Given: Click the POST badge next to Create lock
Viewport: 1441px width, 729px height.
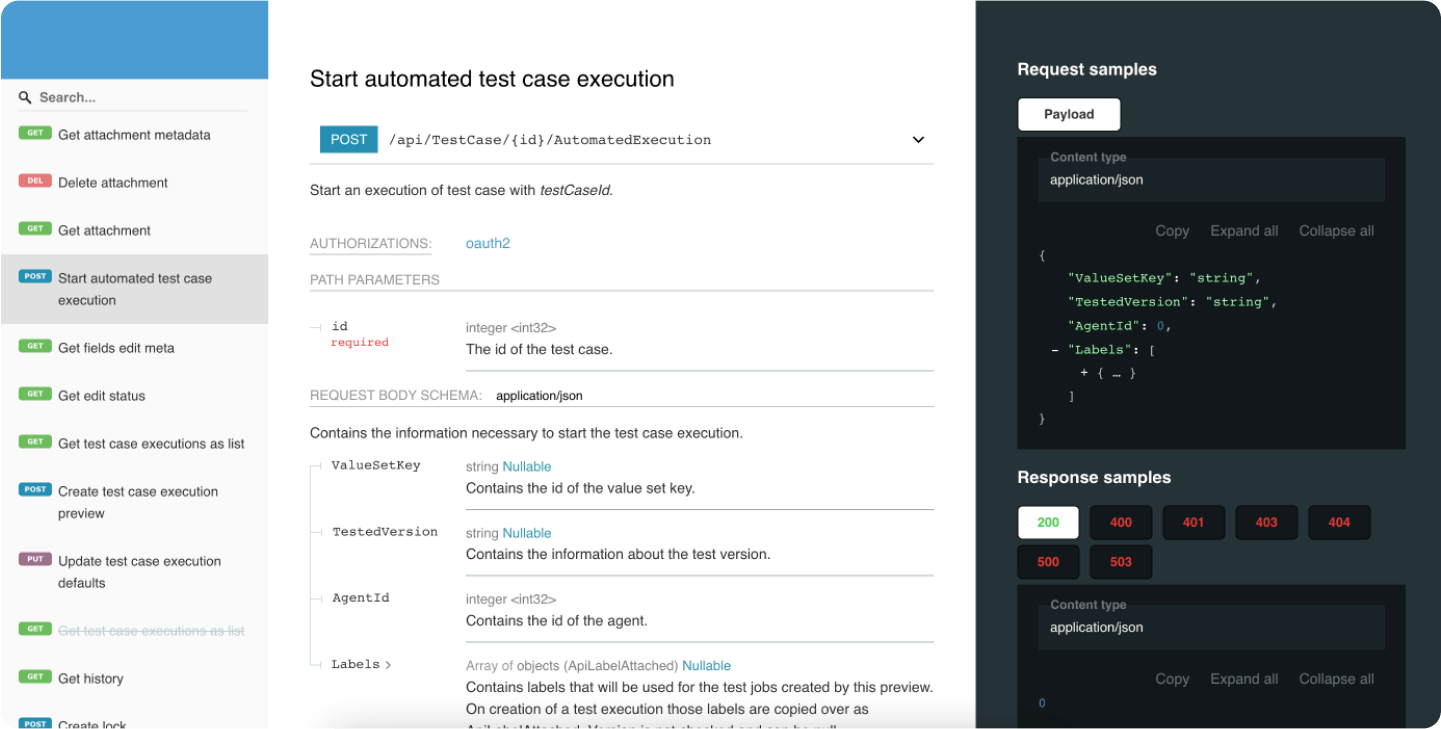Looking at the screenshot, I should (x=34, y=723).
